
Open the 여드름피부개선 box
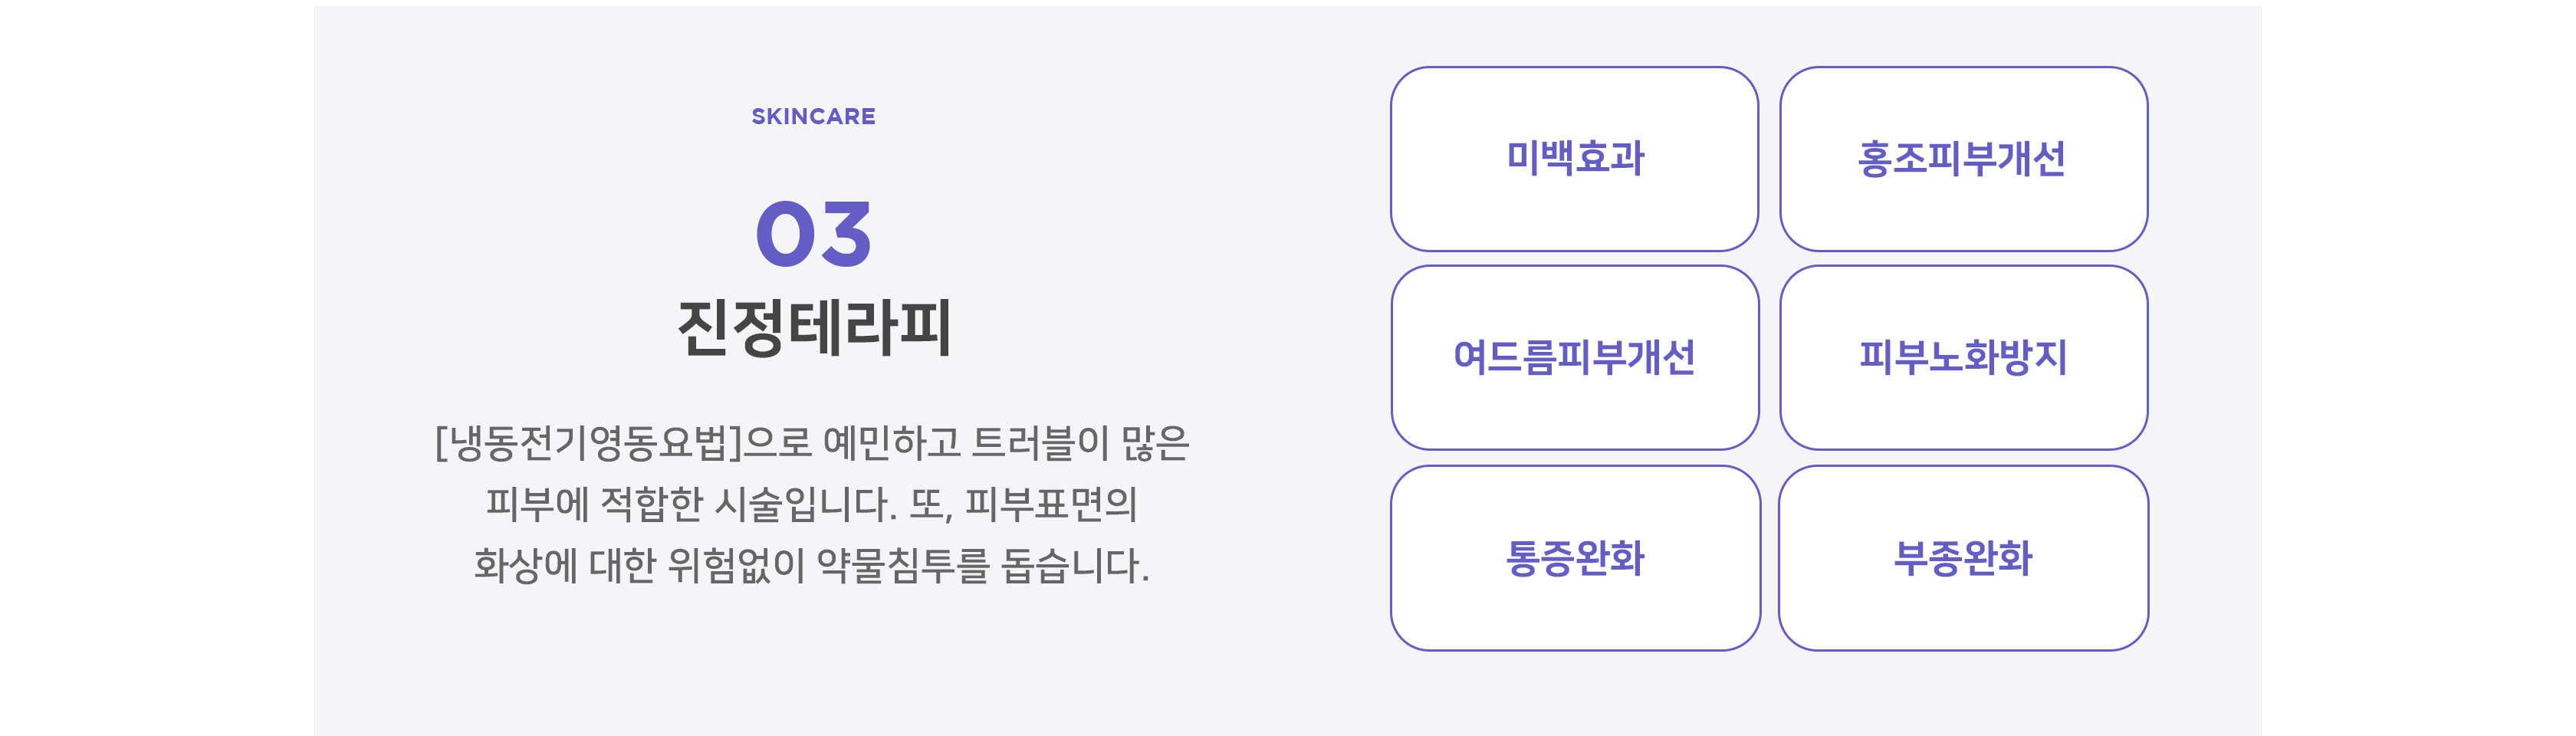[1574, 357]
